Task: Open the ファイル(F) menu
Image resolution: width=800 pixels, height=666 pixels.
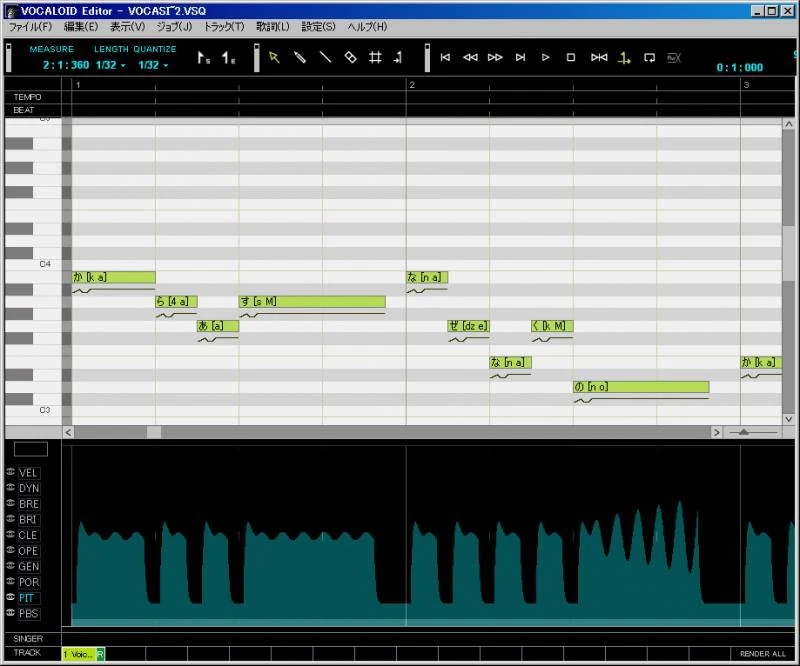Action: (30, 27)
